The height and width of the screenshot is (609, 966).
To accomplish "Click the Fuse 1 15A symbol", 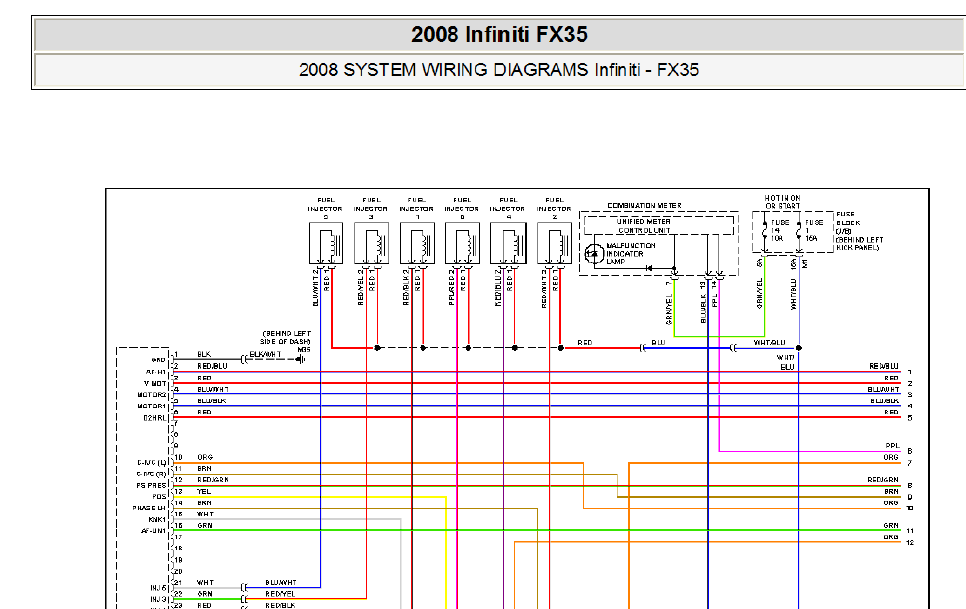I will 799,231.
